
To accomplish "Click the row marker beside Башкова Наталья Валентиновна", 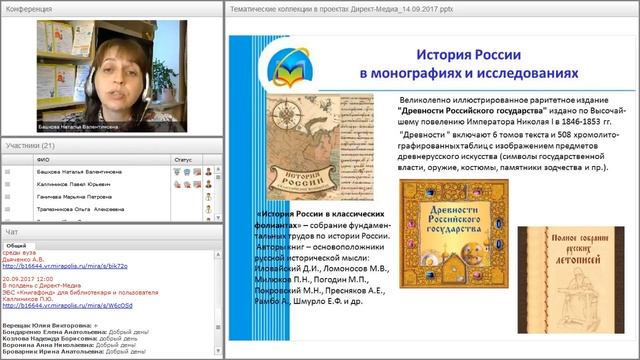I will click(7, 172).
